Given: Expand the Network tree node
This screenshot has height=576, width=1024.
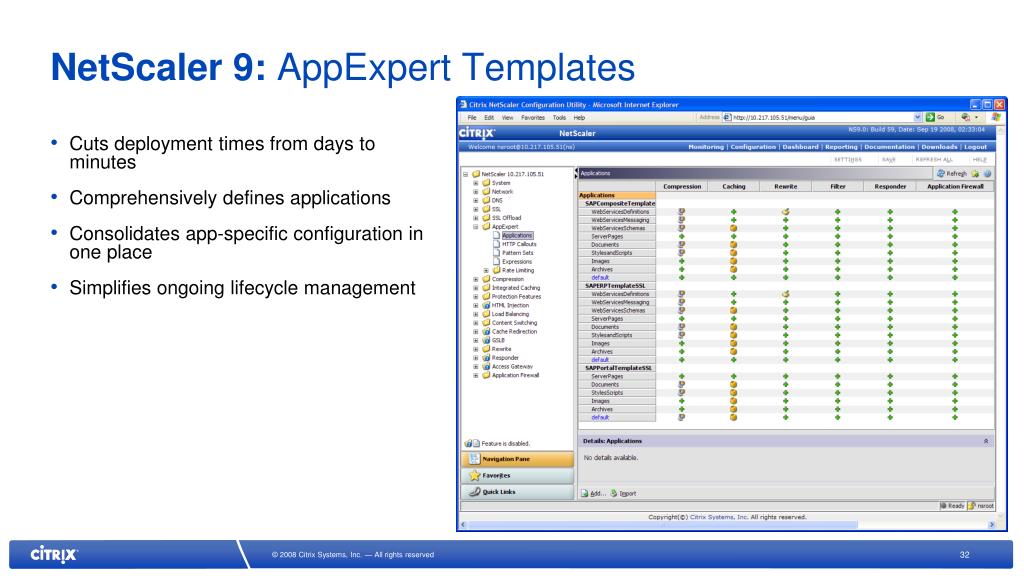Looking at the screenshot, I should pos(476,192).
